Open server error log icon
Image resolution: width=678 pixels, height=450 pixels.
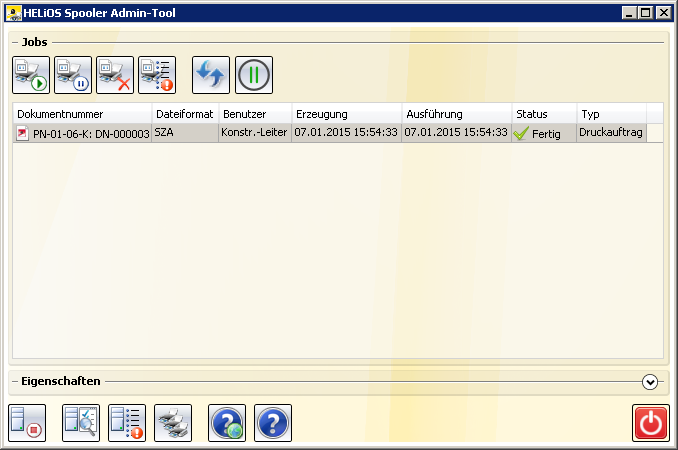tap(127, 423)
